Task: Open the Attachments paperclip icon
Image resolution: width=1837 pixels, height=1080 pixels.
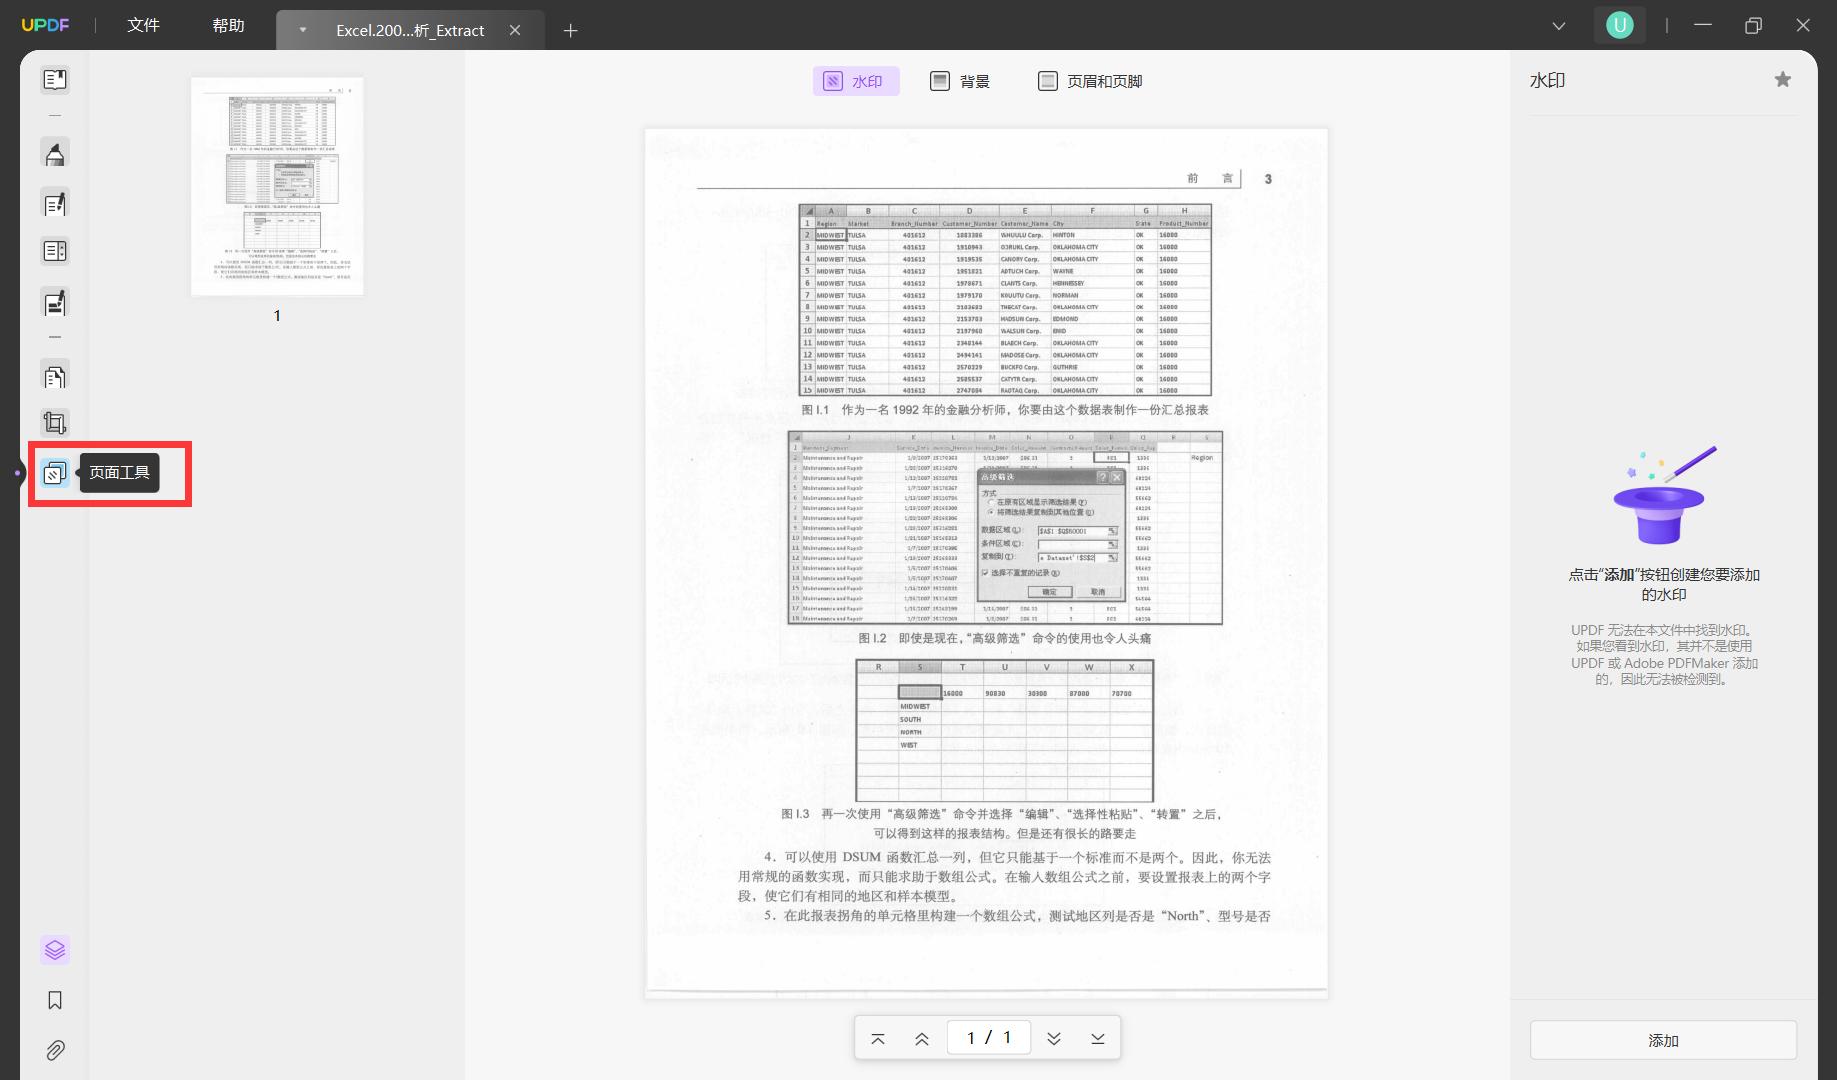Action: 55,1050
